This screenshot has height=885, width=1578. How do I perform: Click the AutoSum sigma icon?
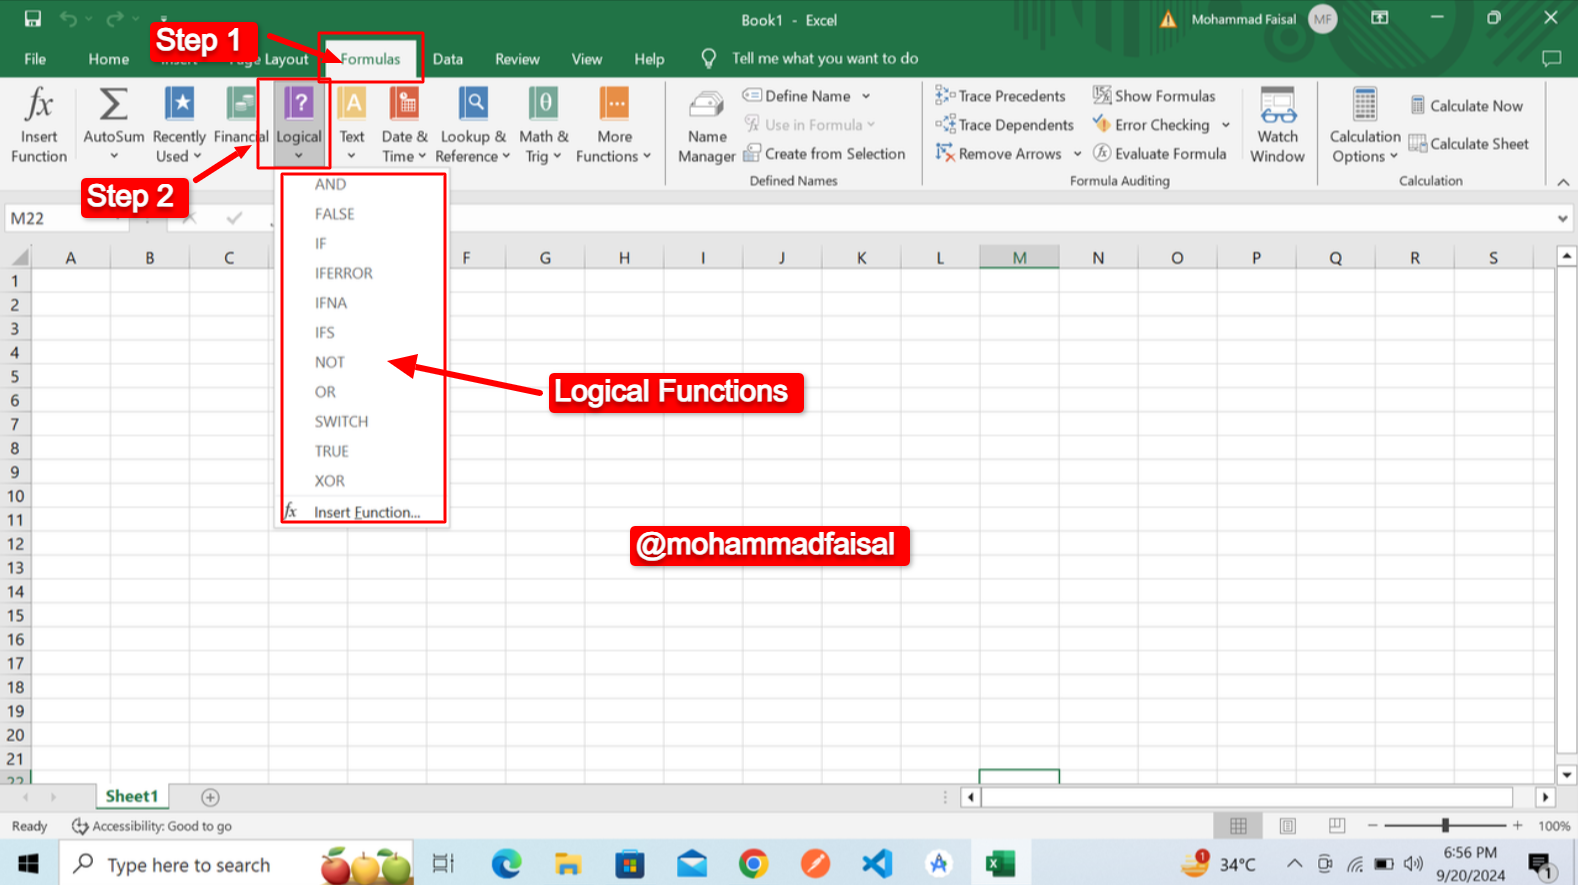pyautogui.click(x=113, y=104)
